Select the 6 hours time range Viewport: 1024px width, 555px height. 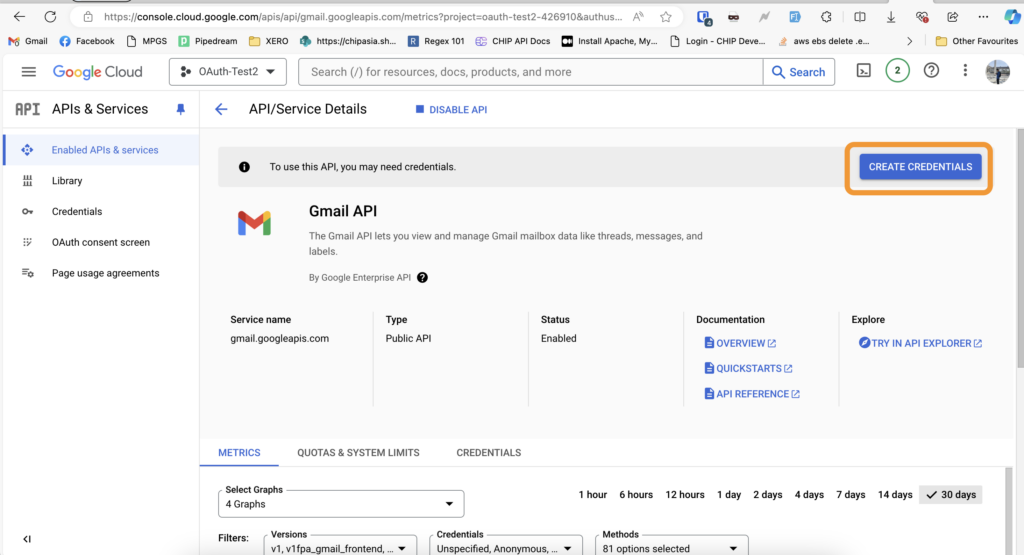[x=635, y=495]
